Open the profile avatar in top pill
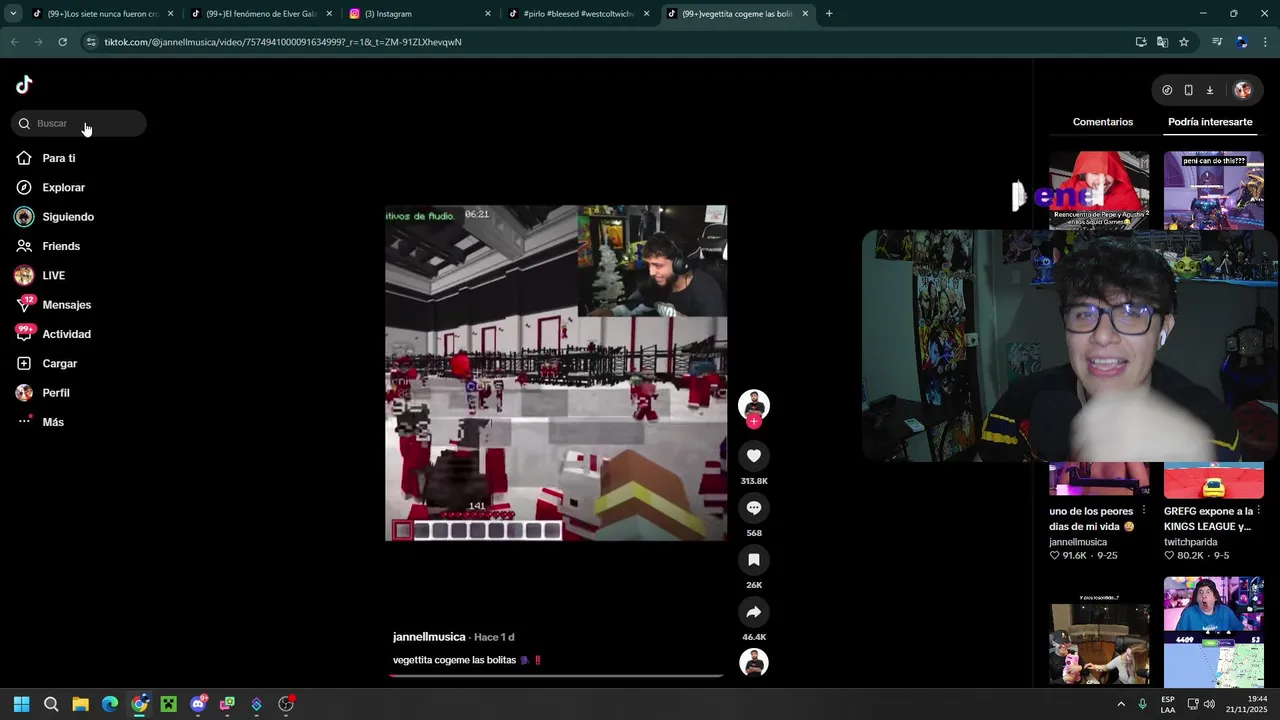 coord(1243,90)
